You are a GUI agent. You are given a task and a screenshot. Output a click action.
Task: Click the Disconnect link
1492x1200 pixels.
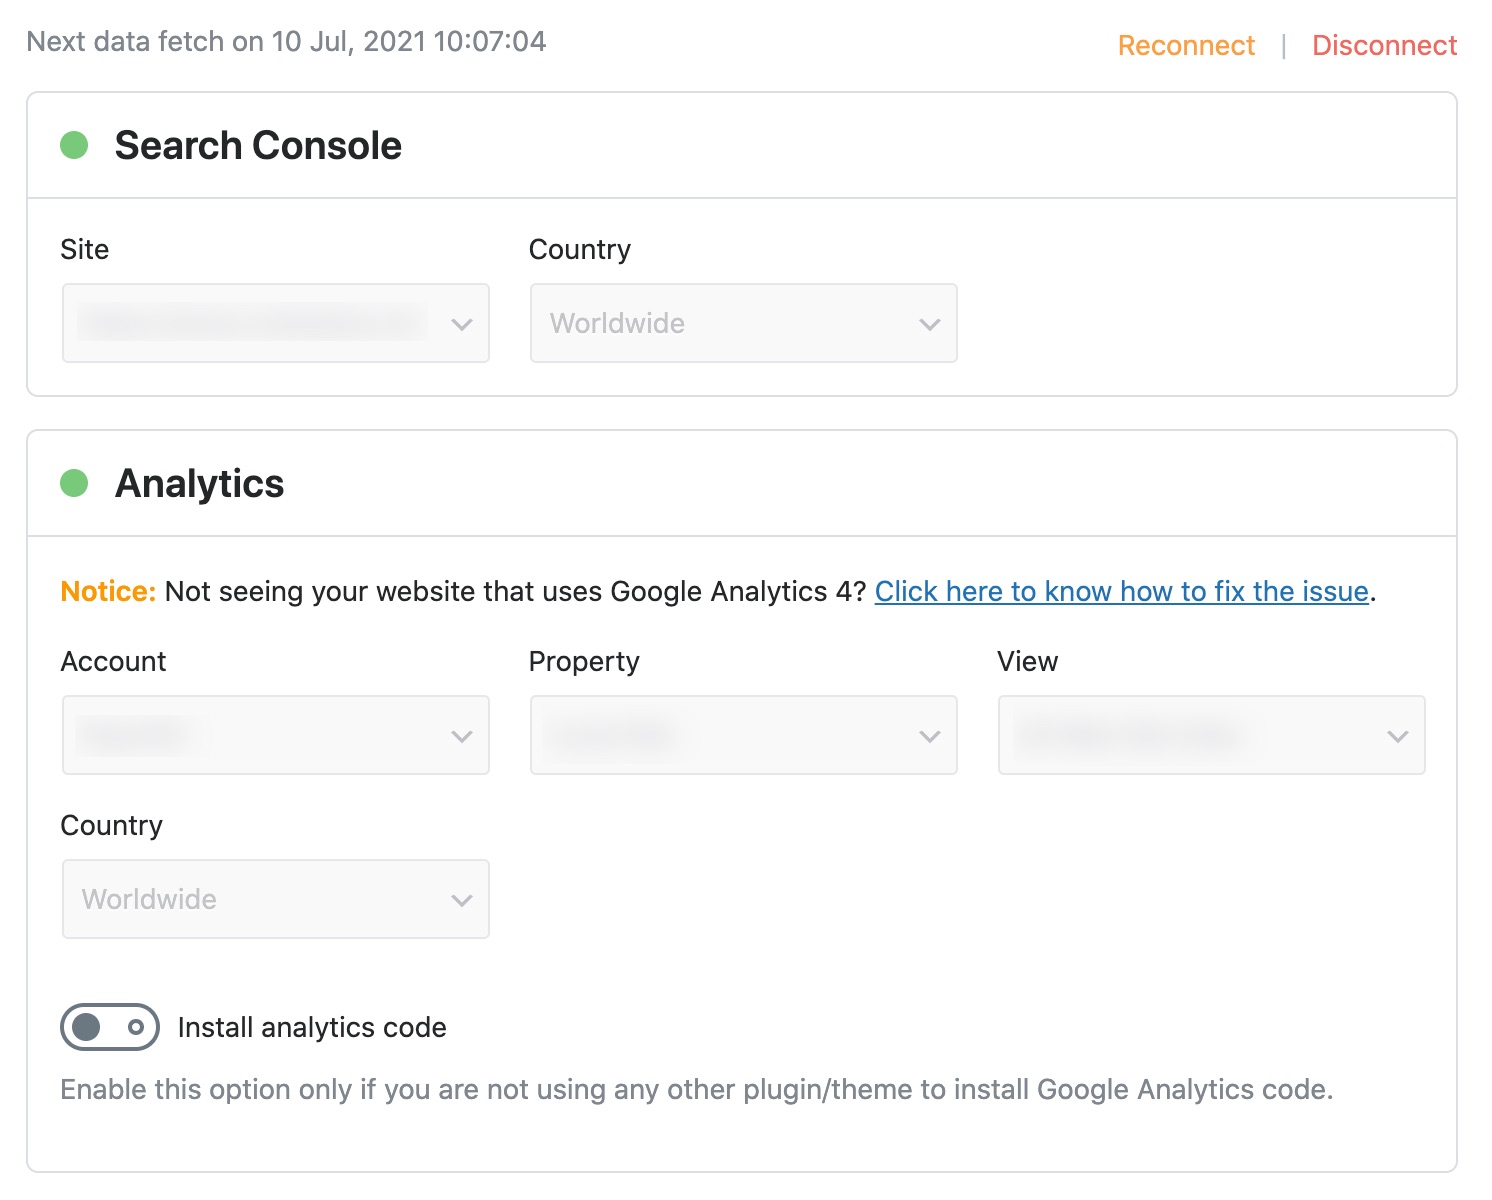pos(1384,46)
